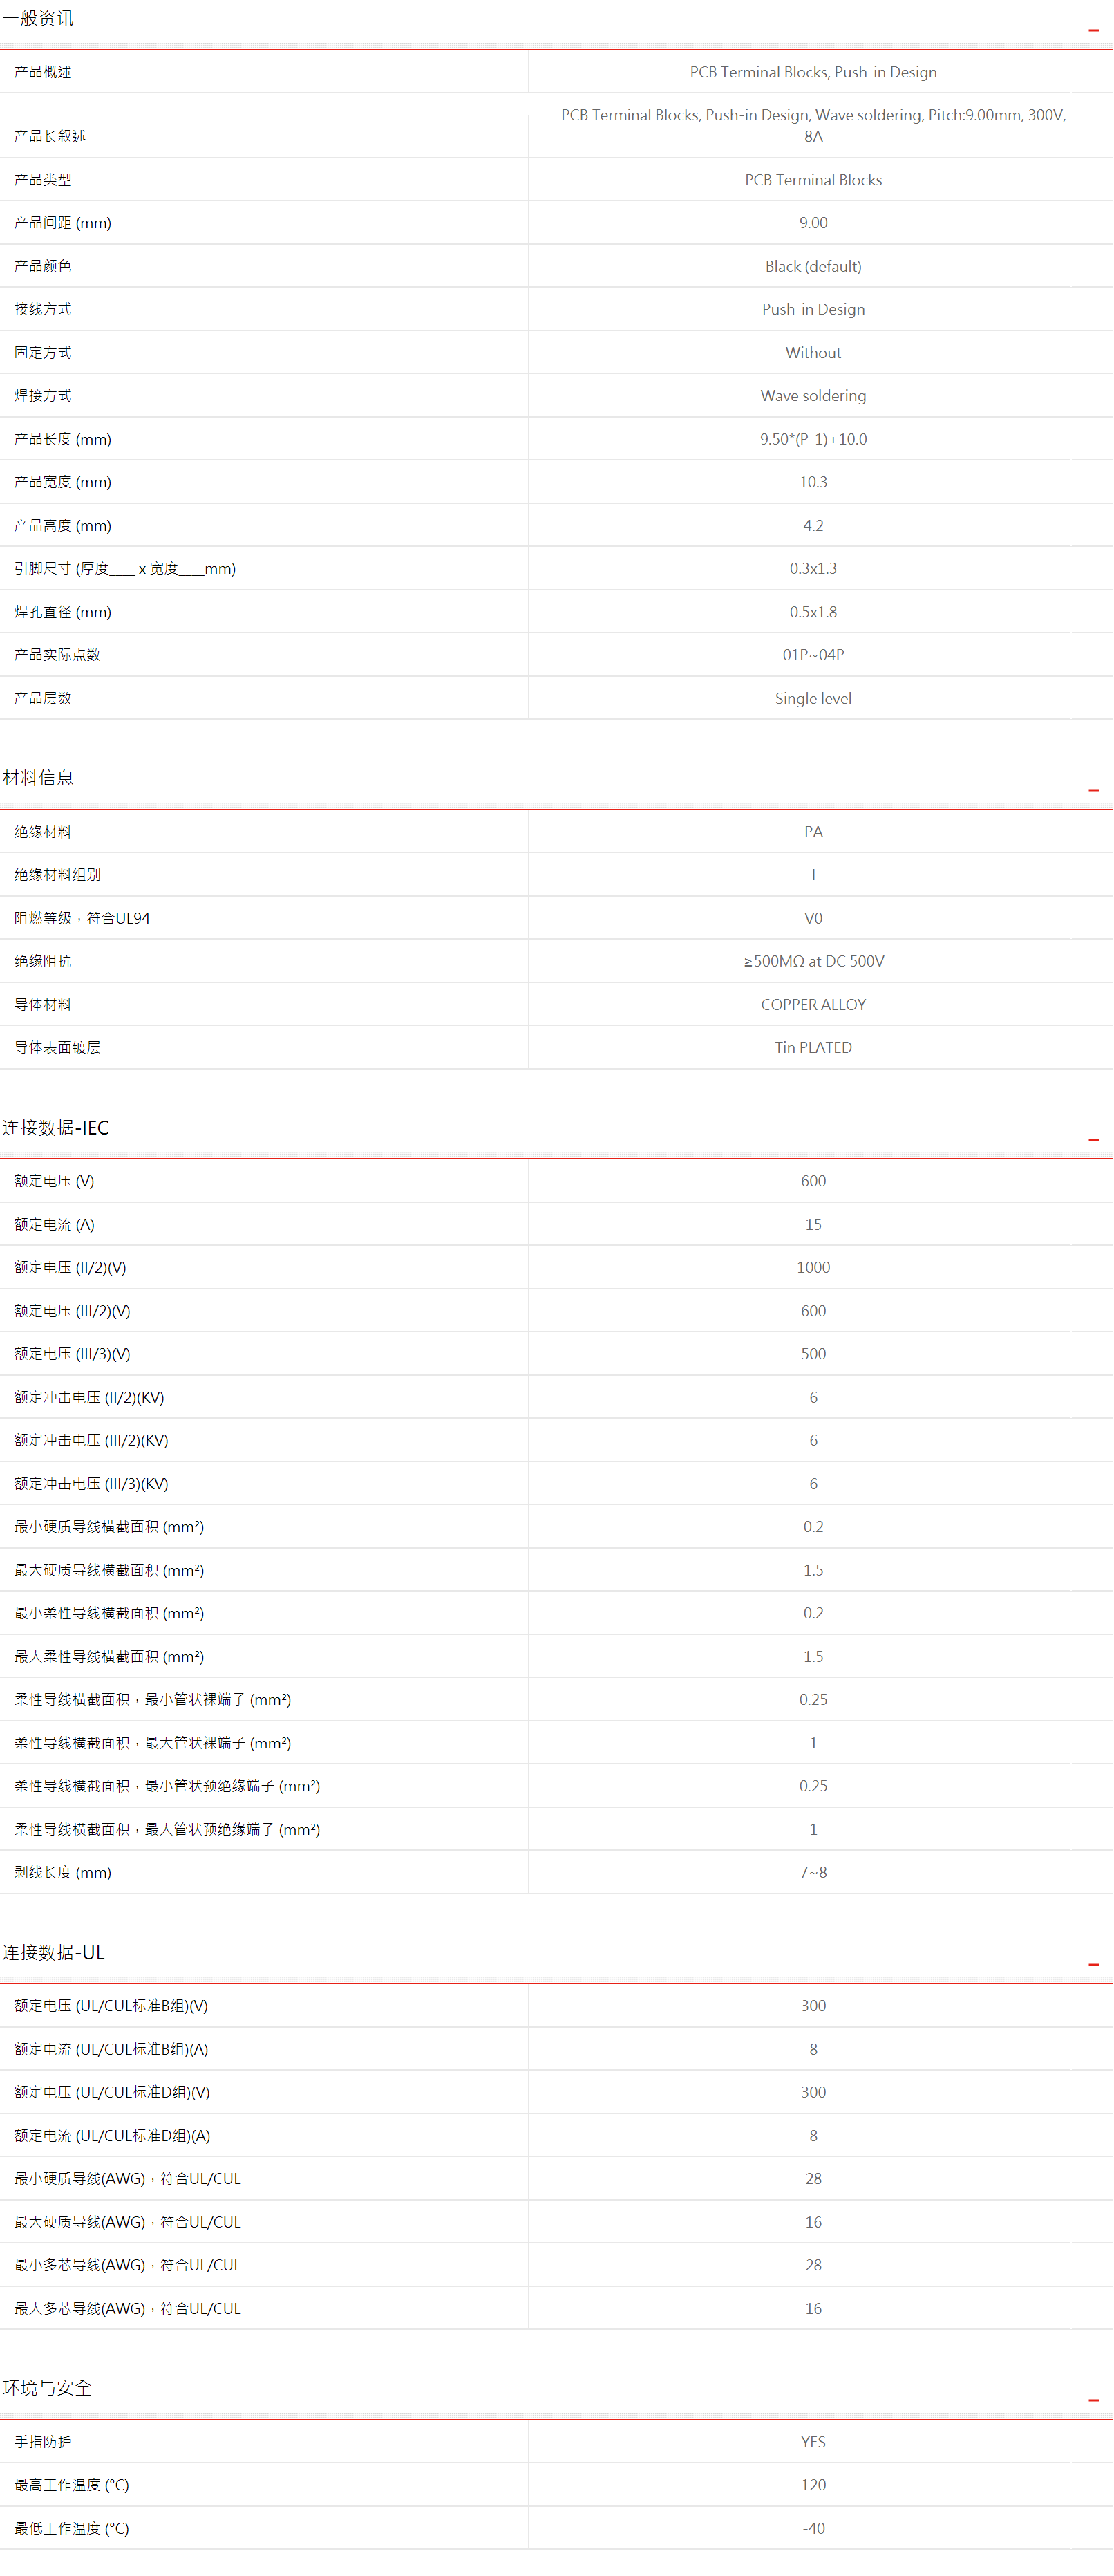This screenshot has height=2576, width=1114.
Task: Click the ≥500MΩ at DC 500V value
Action: (x=813, y=961)
